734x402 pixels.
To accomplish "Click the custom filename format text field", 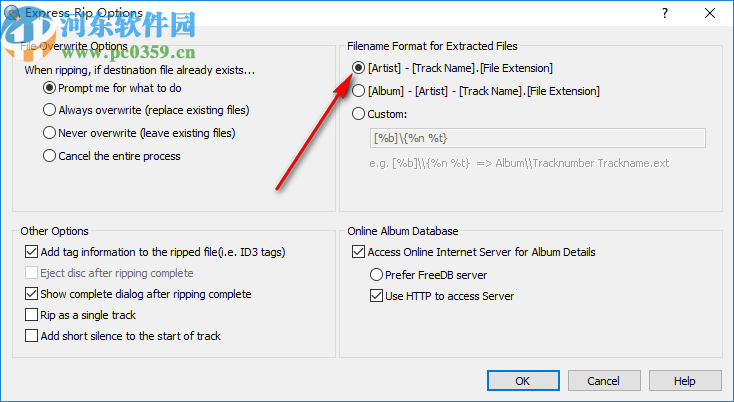I will (536, 138).
